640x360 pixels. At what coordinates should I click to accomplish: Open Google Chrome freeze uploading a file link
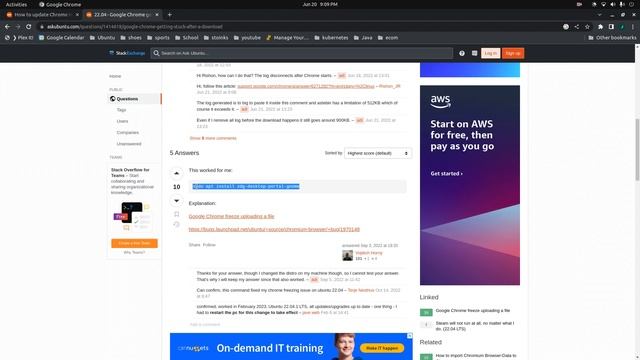[231, 216]
